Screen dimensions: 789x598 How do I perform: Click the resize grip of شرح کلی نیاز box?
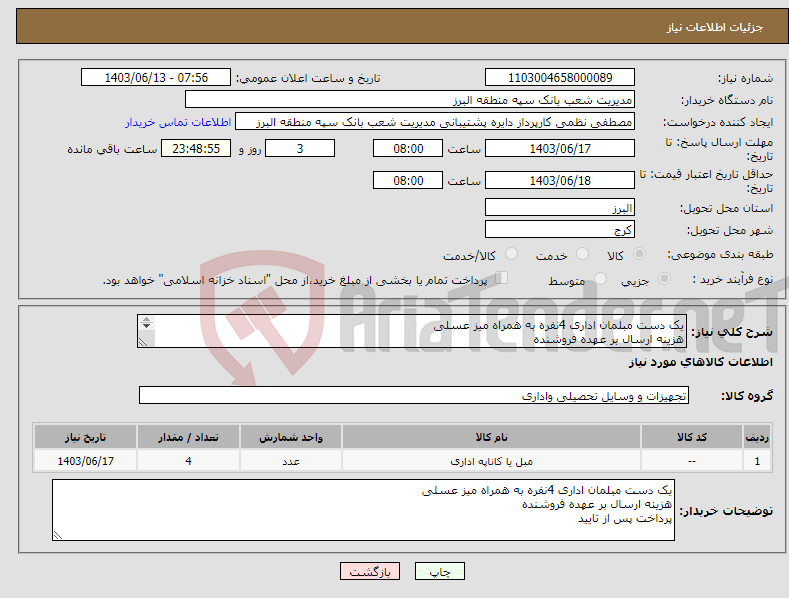pyautogui.click(x=143, y=342)
